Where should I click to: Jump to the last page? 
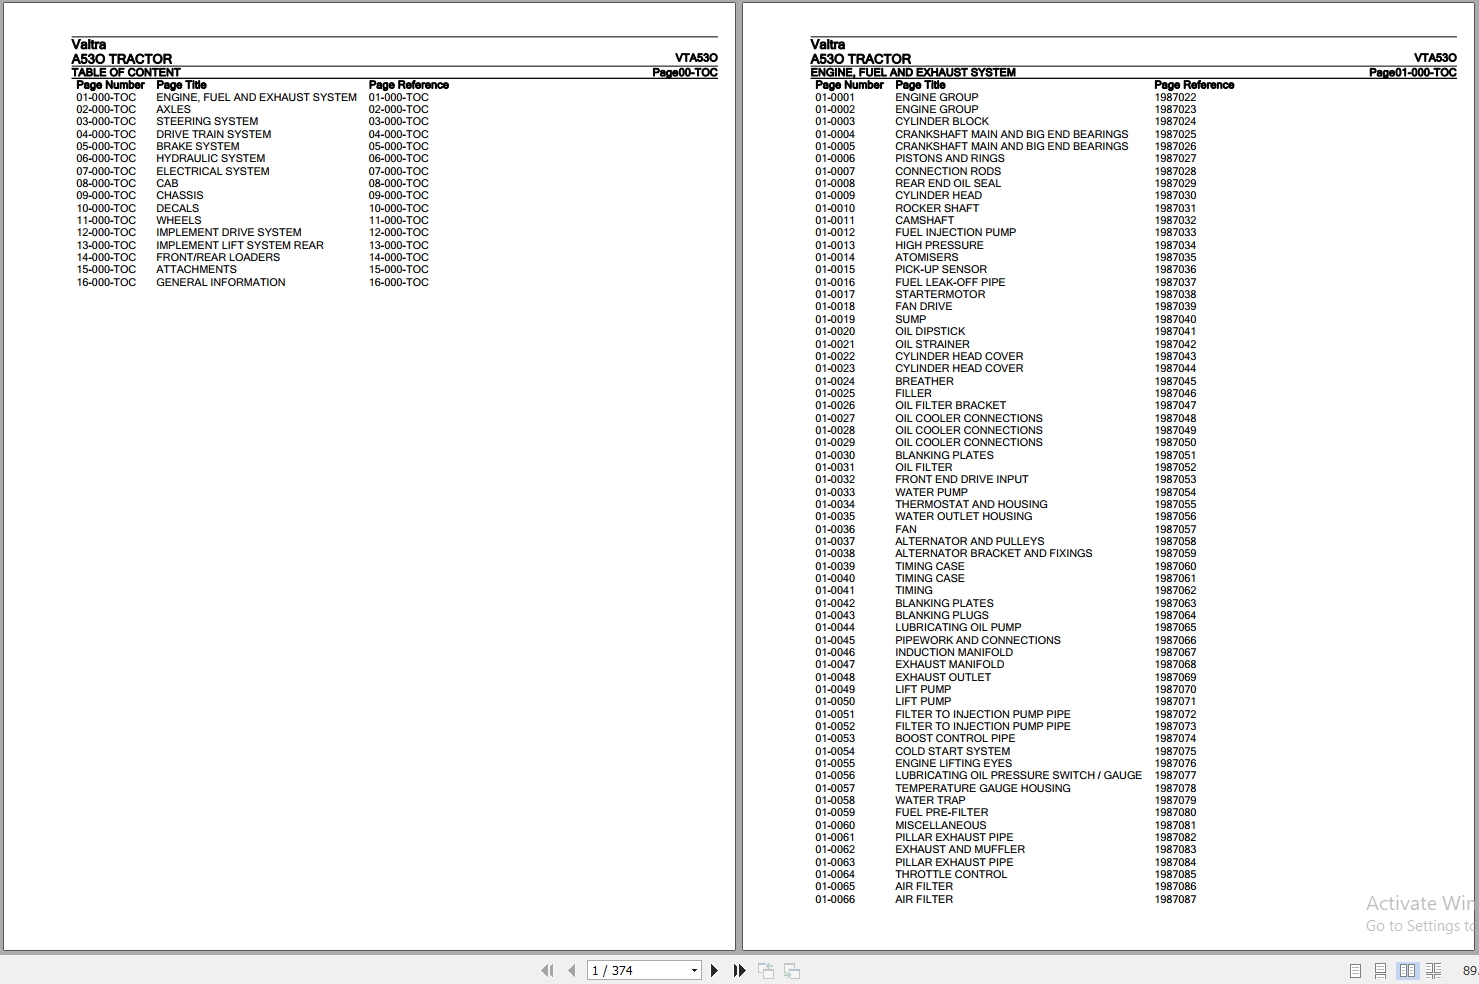point(740,970)
